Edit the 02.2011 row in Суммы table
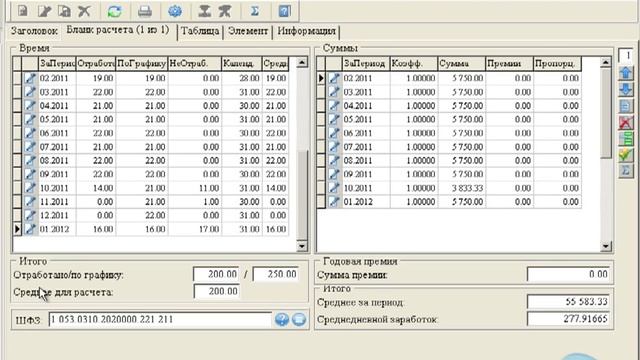Screen dimensions: 640x360 (x=334, y=78)
